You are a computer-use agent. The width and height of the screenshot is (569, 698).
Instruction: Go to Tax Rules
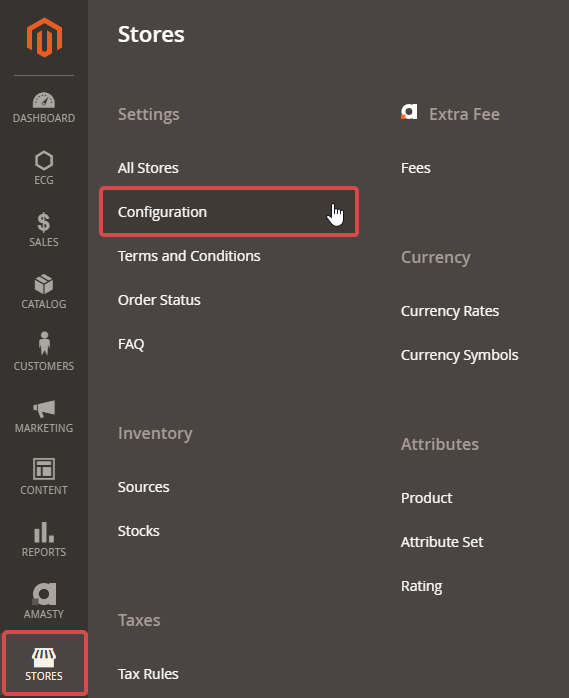click(x=148, y=674)
